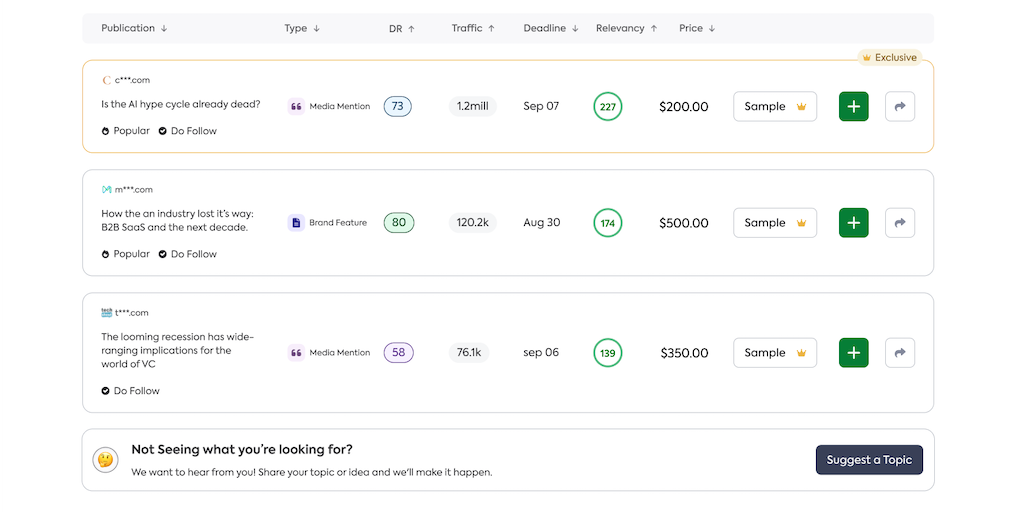Sort by Relevancy column header

(626, 28)
